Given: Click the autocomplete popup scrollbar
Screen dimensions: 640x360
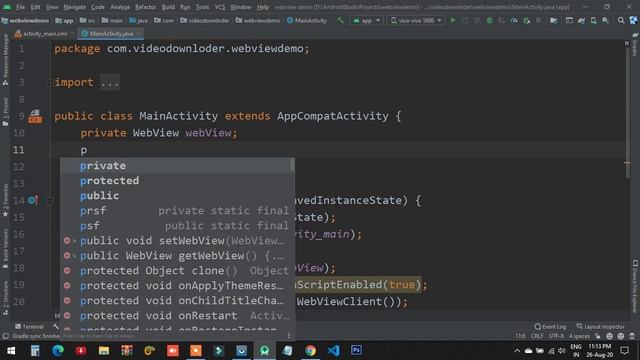Looking at the screenshot, I should point(292,165).
